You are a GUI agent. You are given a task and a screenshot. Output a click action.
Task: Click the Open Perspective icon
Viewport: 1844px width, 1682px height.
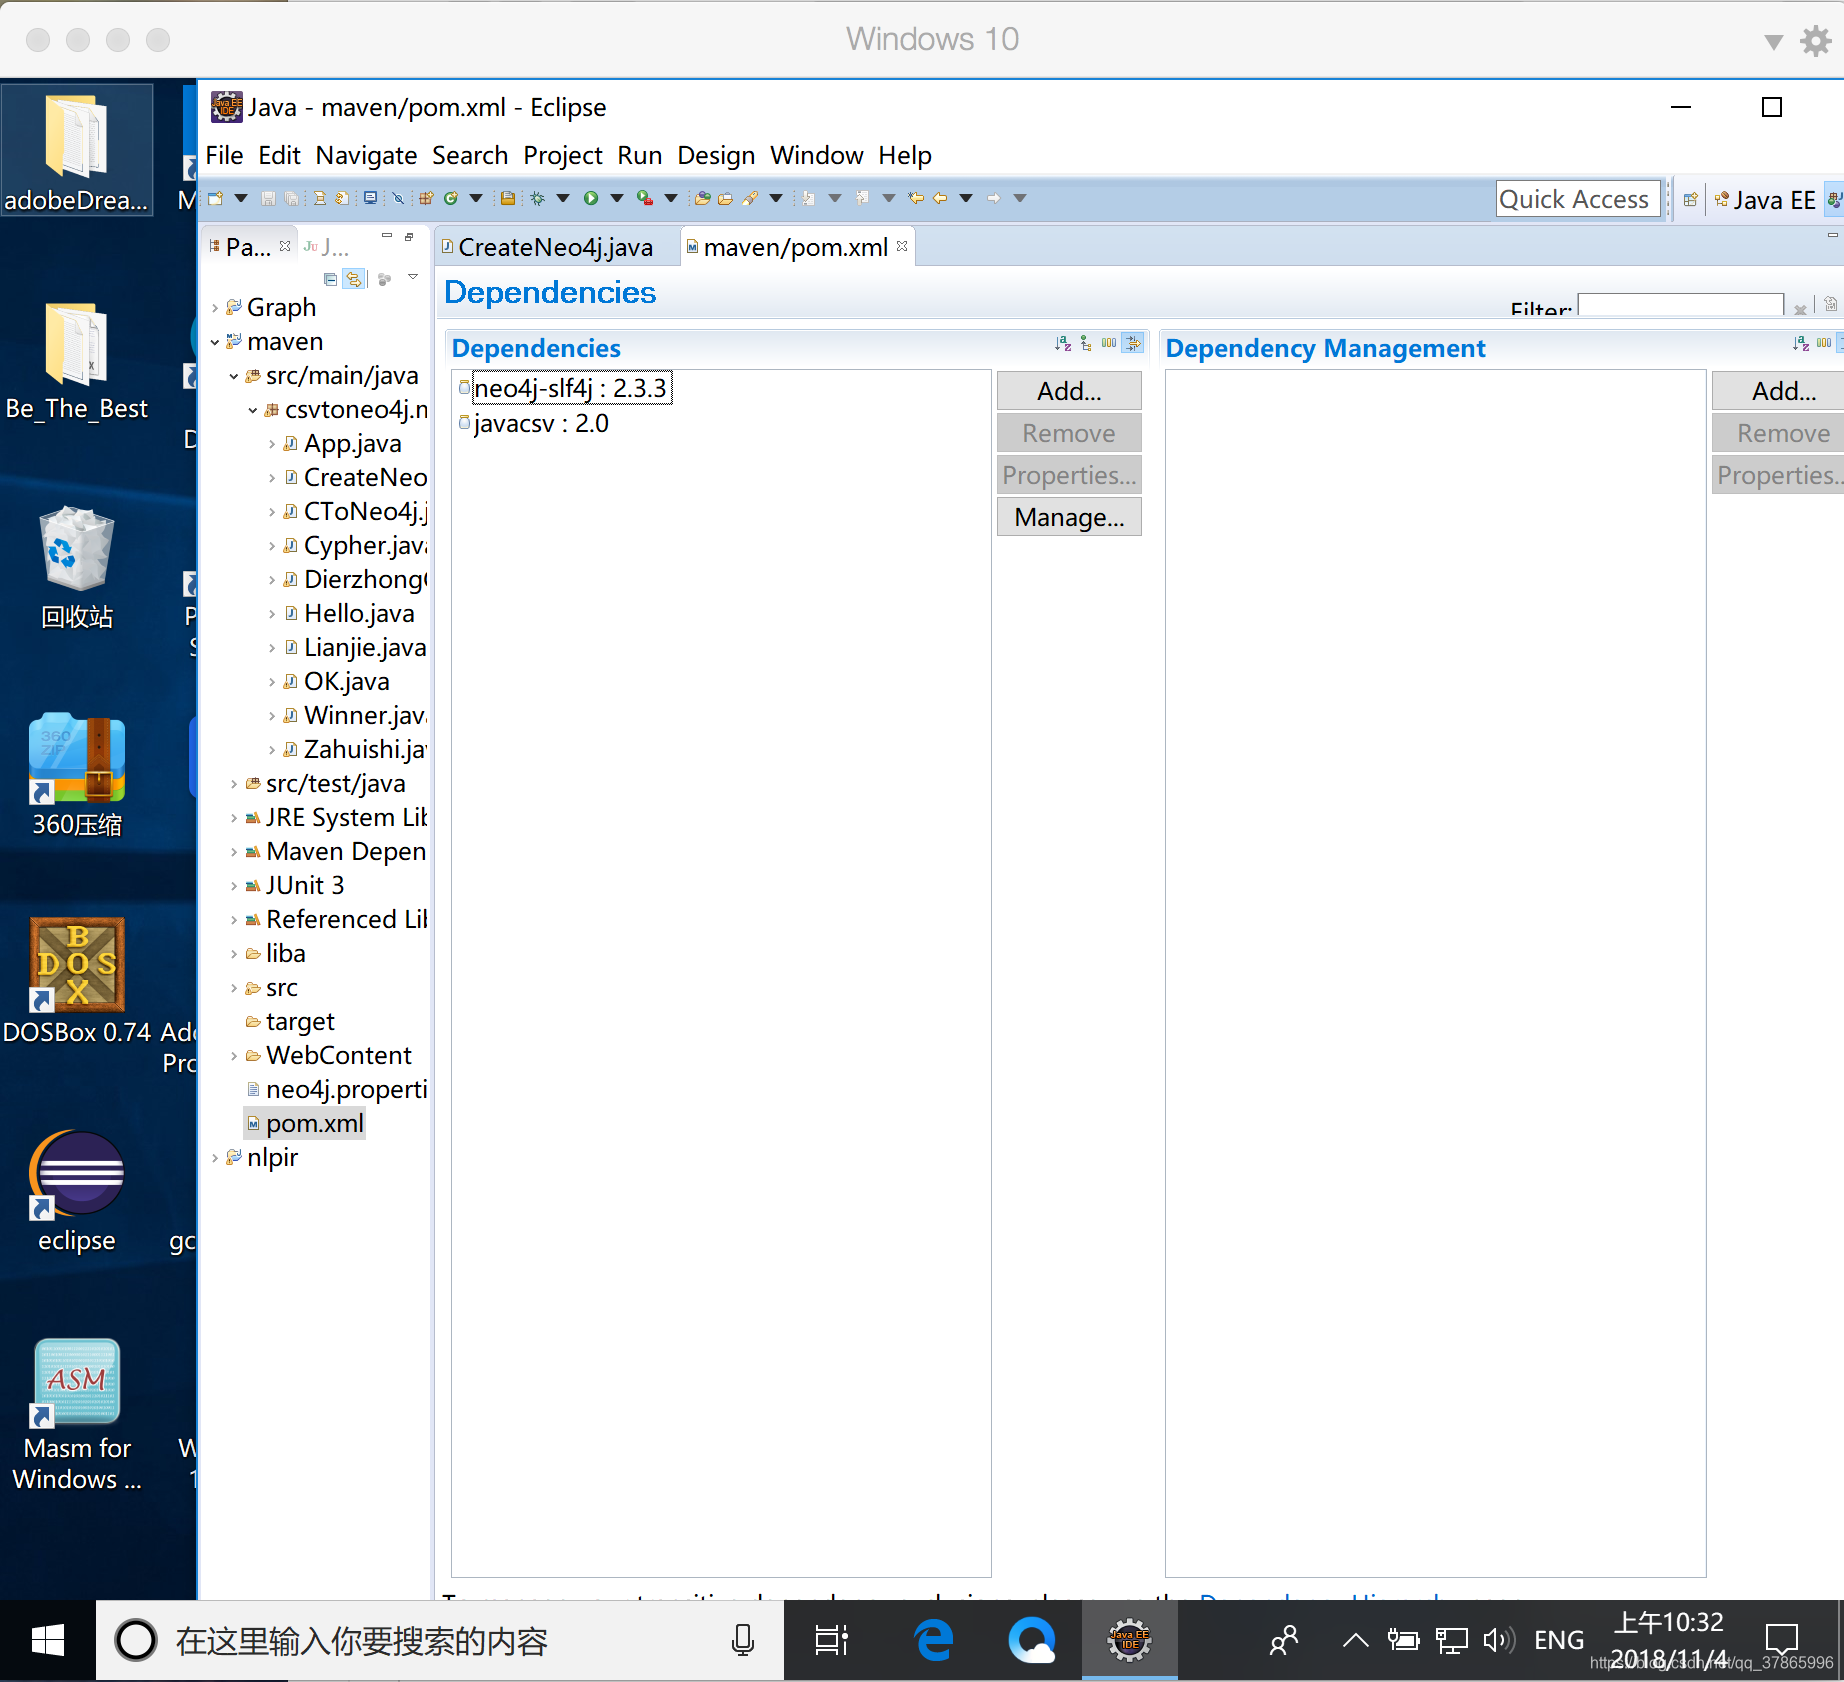coord(1690,199)
